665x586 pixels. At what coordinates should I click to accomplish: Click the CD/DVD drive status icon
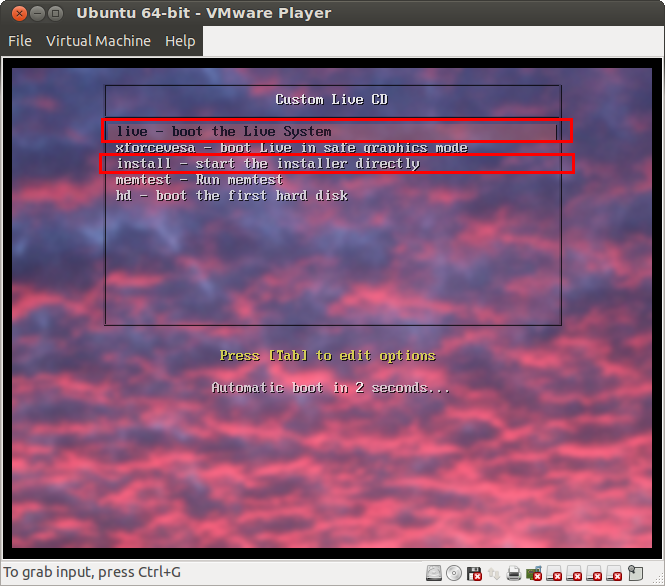(454, 573)
